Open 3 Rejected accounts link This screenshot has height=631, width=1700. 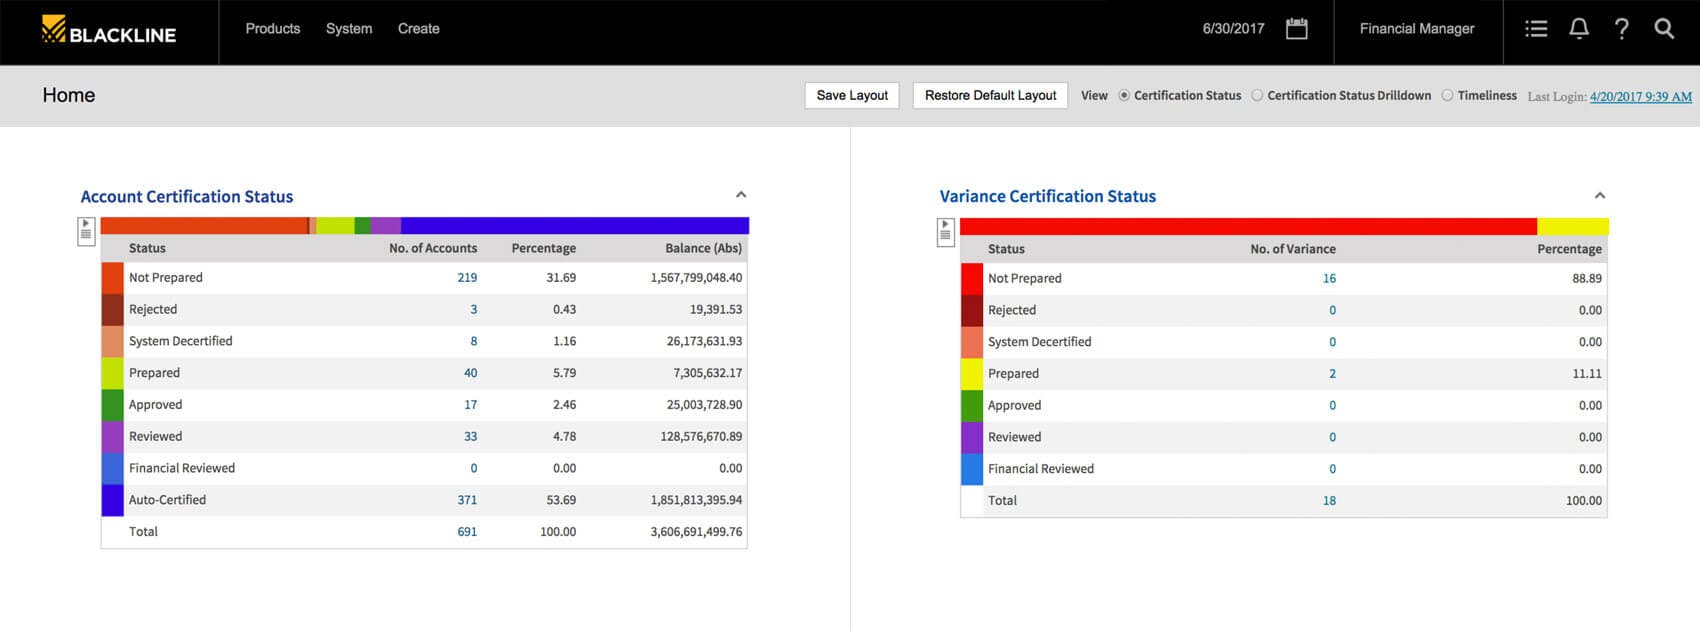[474, 310]
